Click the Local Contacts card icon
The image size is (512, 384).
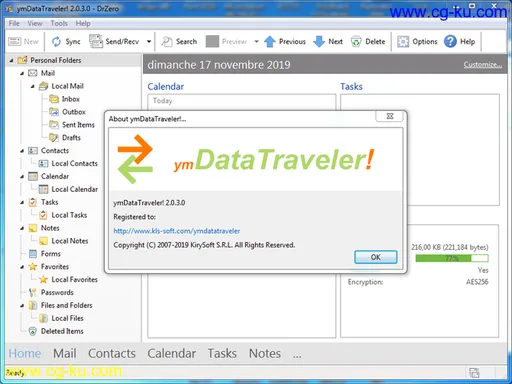click(x=43, y=163)
